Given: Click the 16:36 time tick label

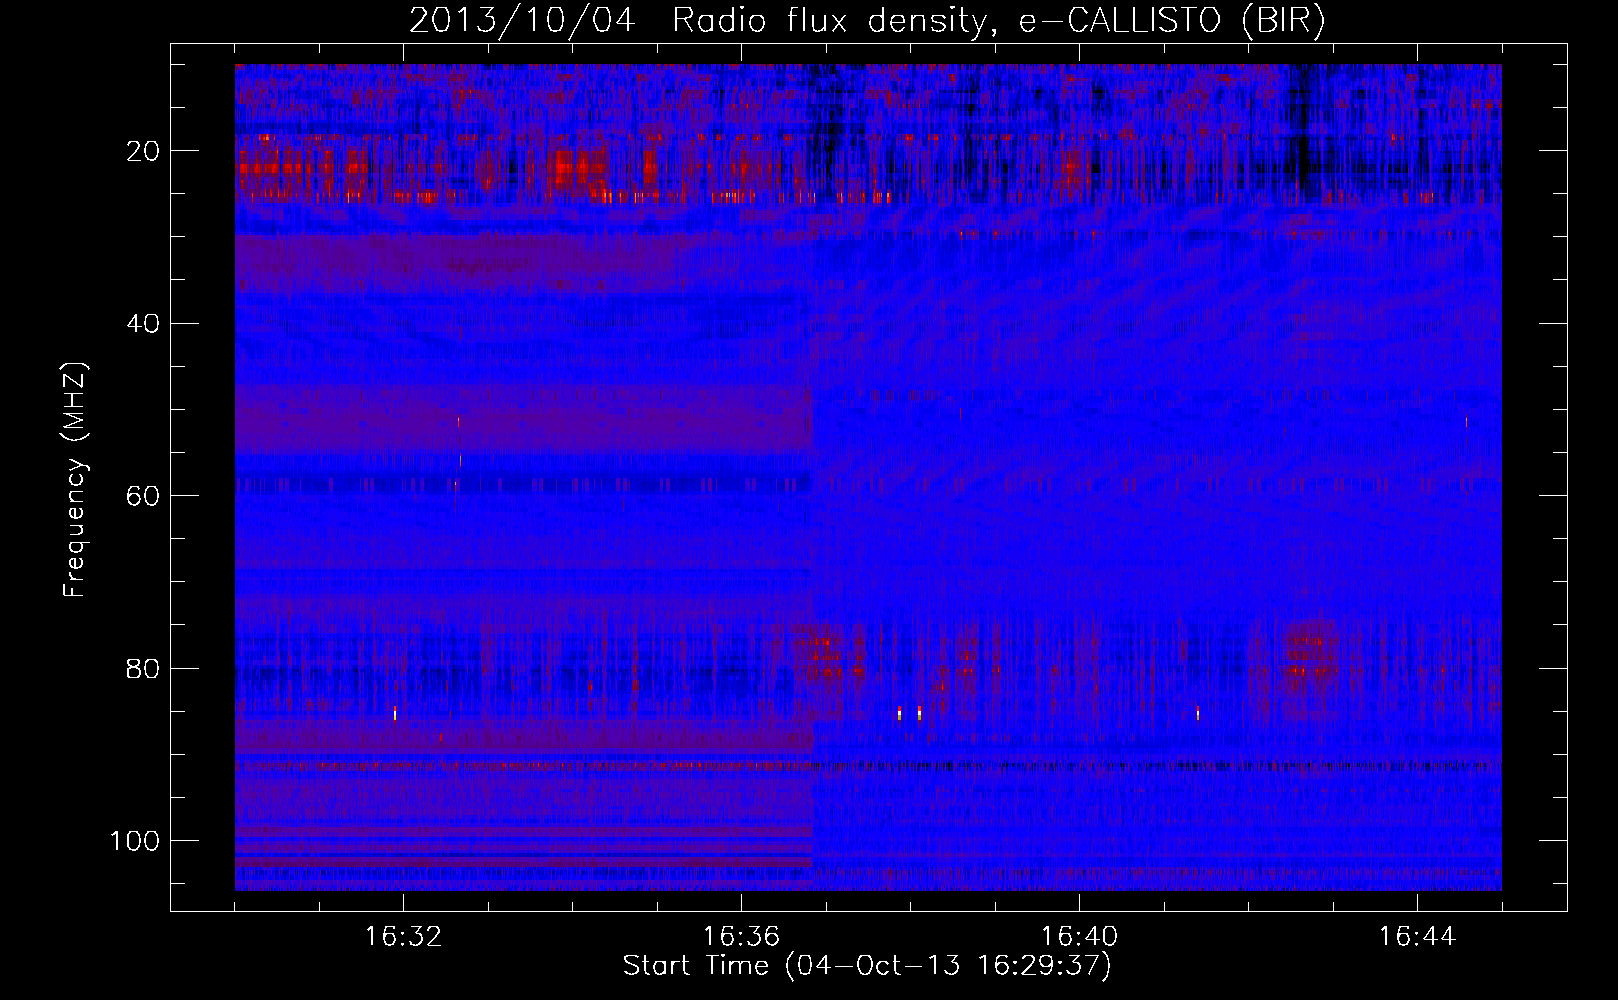Looking at the screenshot, I should click(x=741, y=937).
